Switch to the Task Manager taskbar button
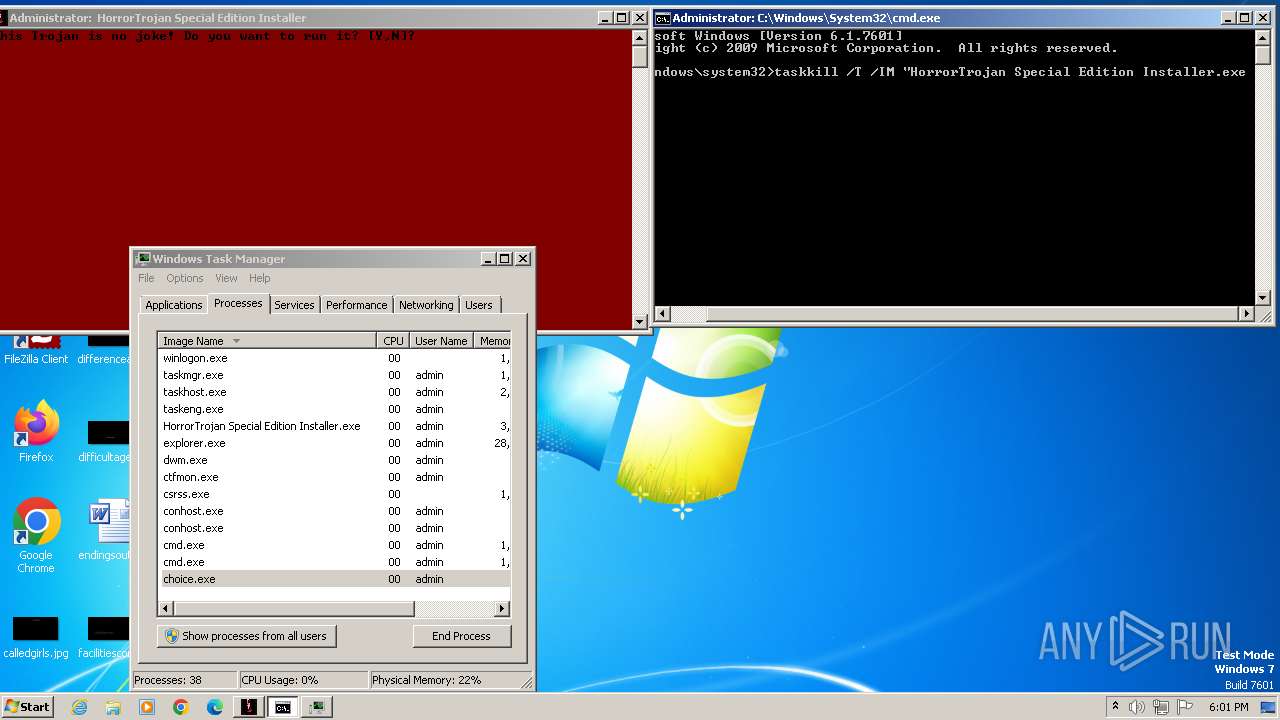Viewport: 1280px width, 720px height. 317,707
